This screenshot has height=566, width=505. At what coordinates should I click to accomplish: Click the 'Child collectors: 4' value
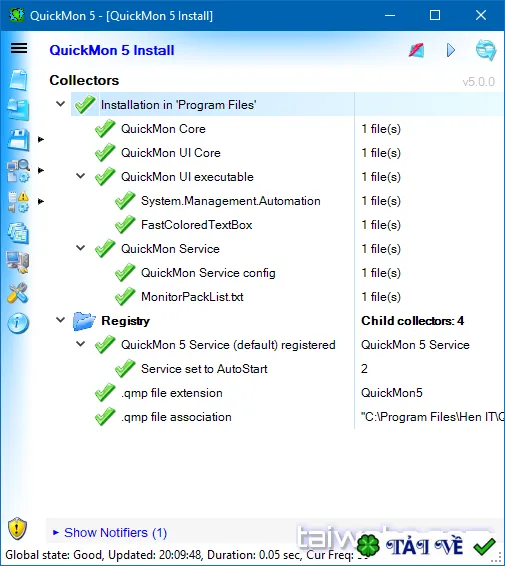point(413,321)
